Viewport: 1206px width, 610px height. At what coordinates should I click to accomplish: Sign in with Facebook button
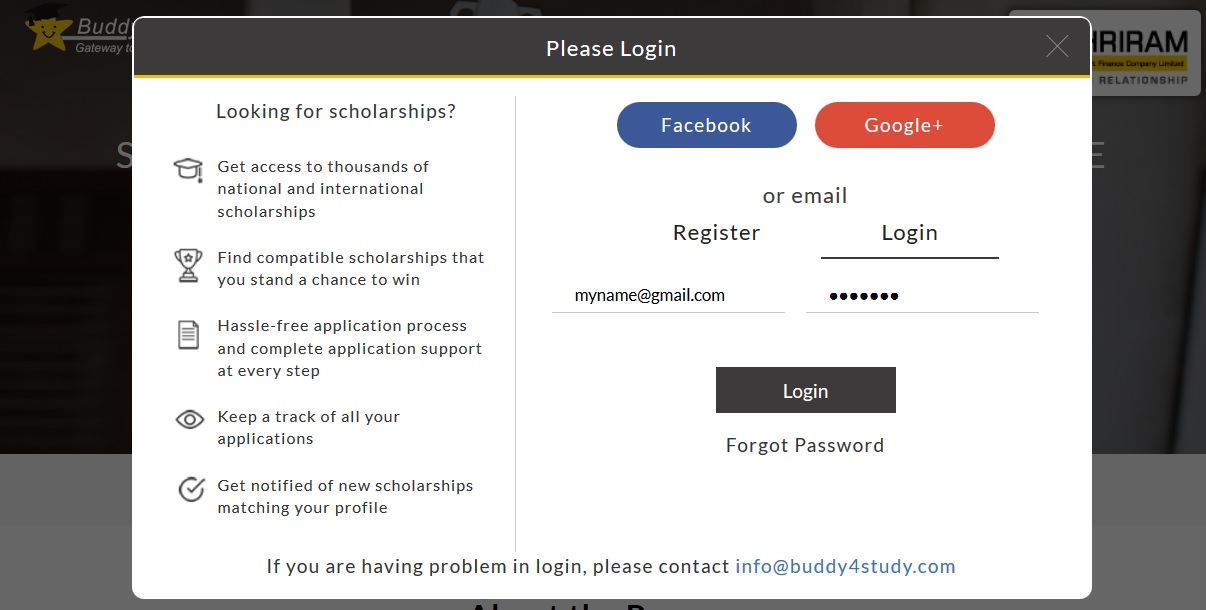tap(706, 125)
